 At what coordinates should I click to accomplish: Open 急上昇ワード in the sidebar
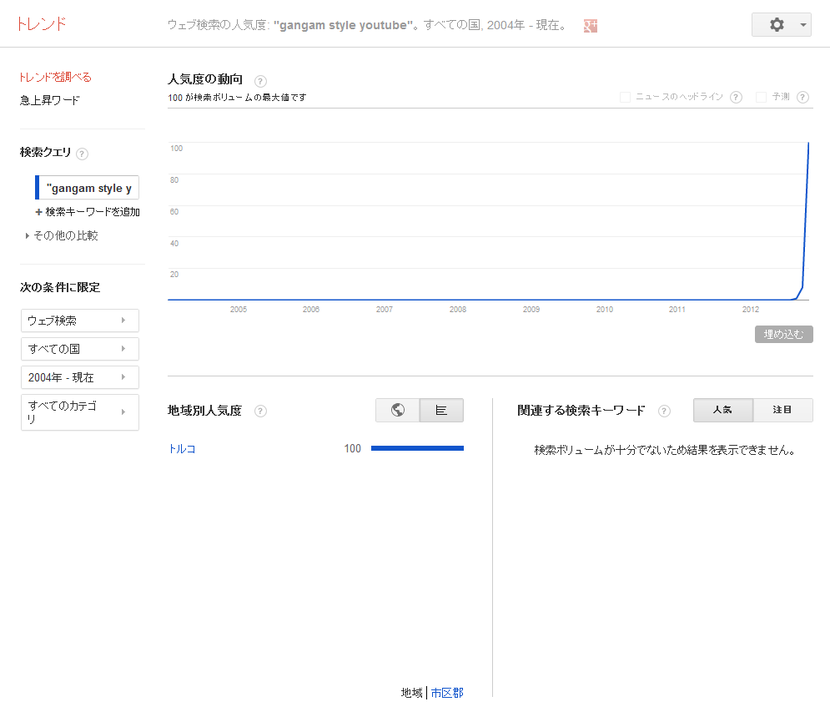point(50,100)
